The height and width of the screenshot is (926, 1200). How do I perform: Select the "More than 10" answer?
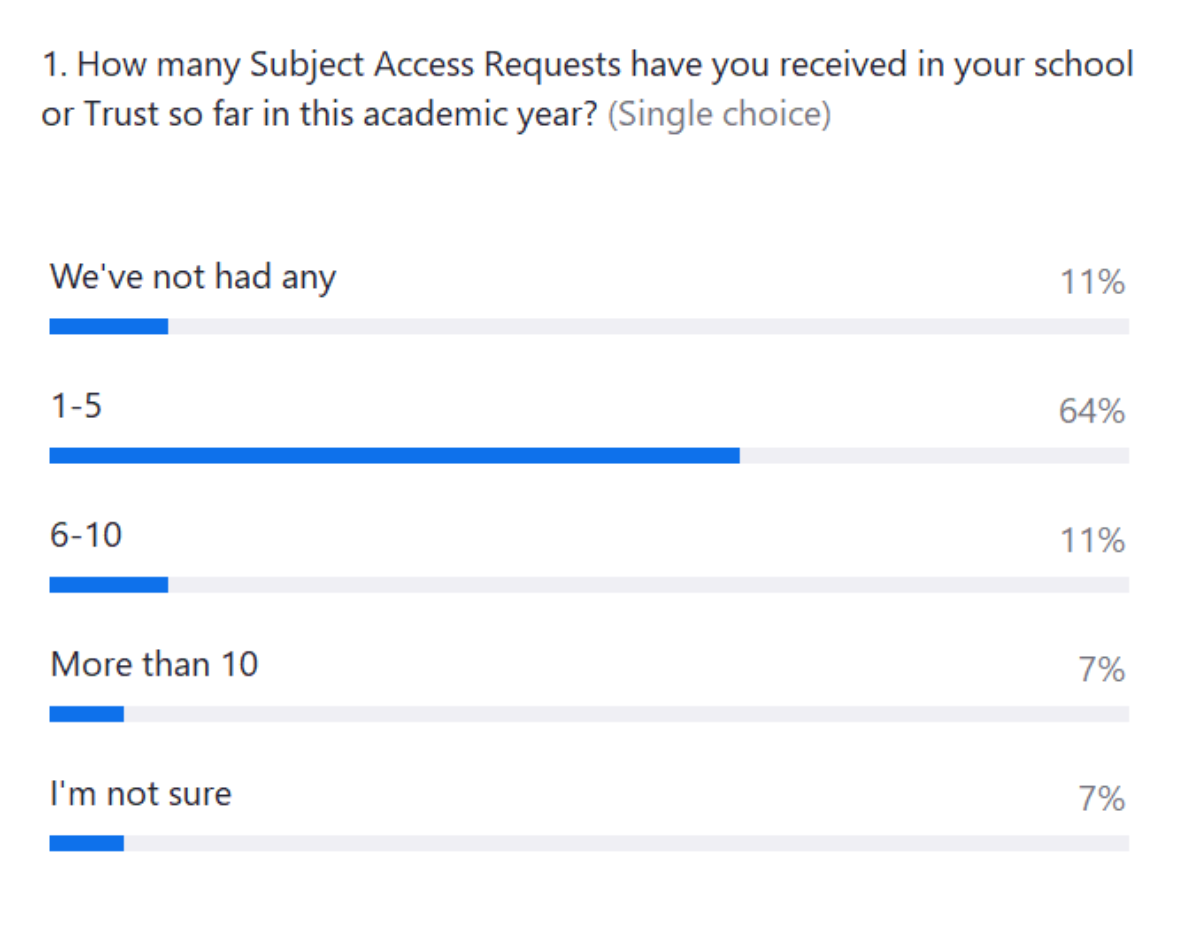pos(155,664)
